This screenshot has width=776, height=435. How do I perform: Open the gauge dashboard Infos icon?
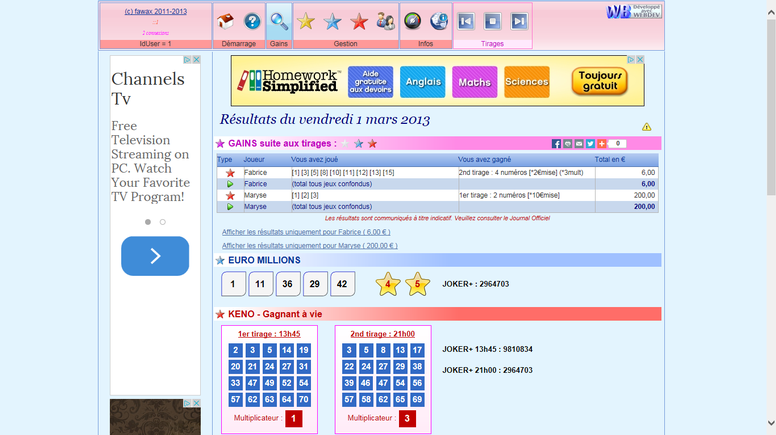click(x=412, y=21)
